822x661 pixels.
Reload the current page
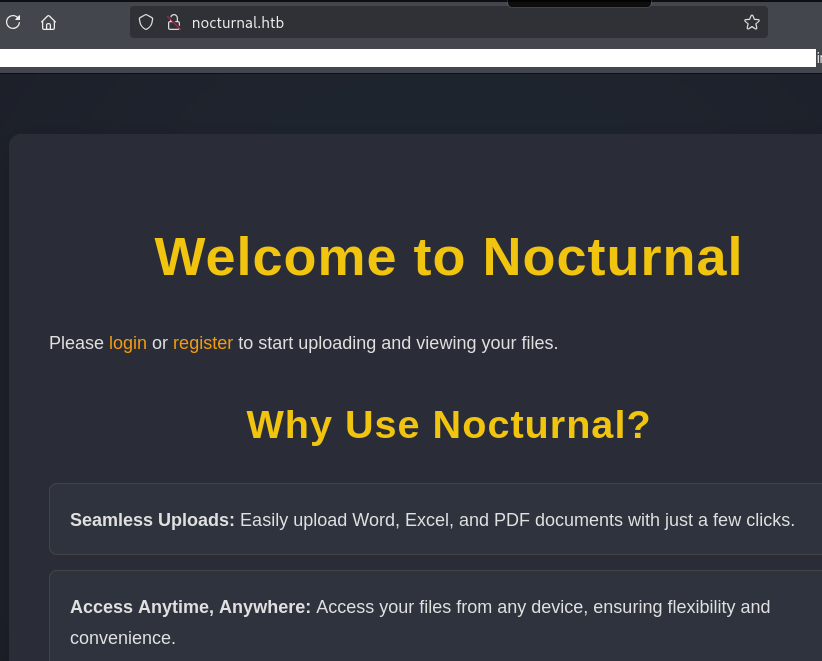pos(13,22)
